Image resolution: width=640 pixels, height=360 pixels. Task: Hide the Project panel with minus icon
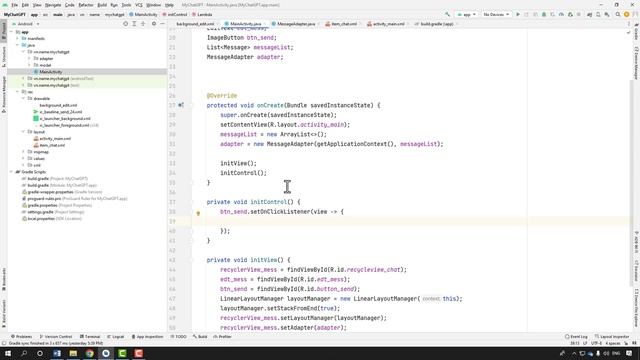162,24
